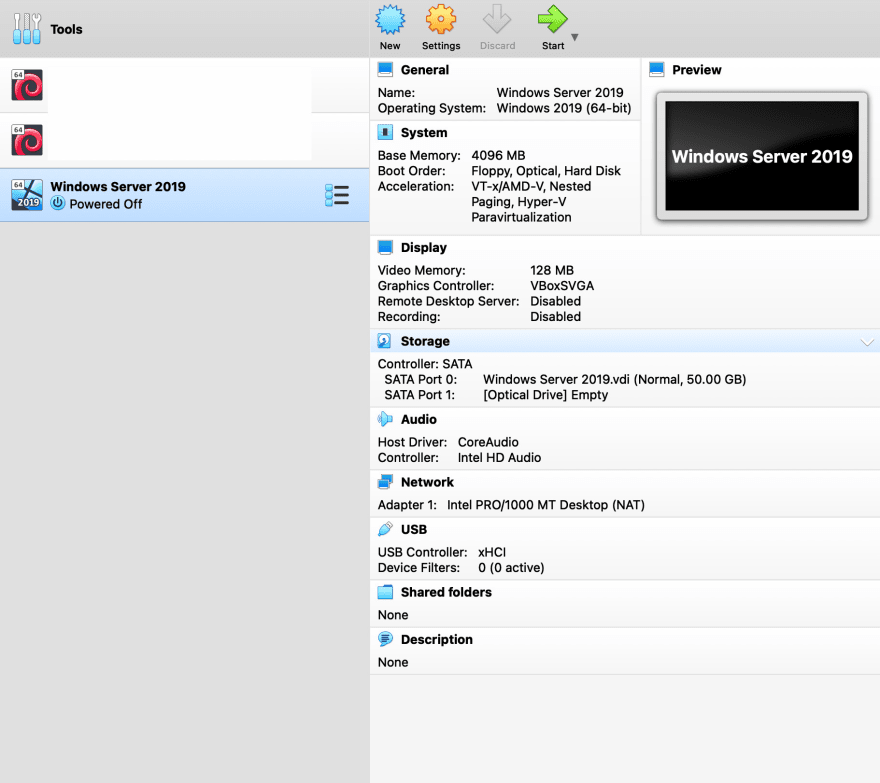Viewport: 880px width, 783px height.
Task: Click the VBoxSVGA graphics controller value
Action: [x=562, y=286]
